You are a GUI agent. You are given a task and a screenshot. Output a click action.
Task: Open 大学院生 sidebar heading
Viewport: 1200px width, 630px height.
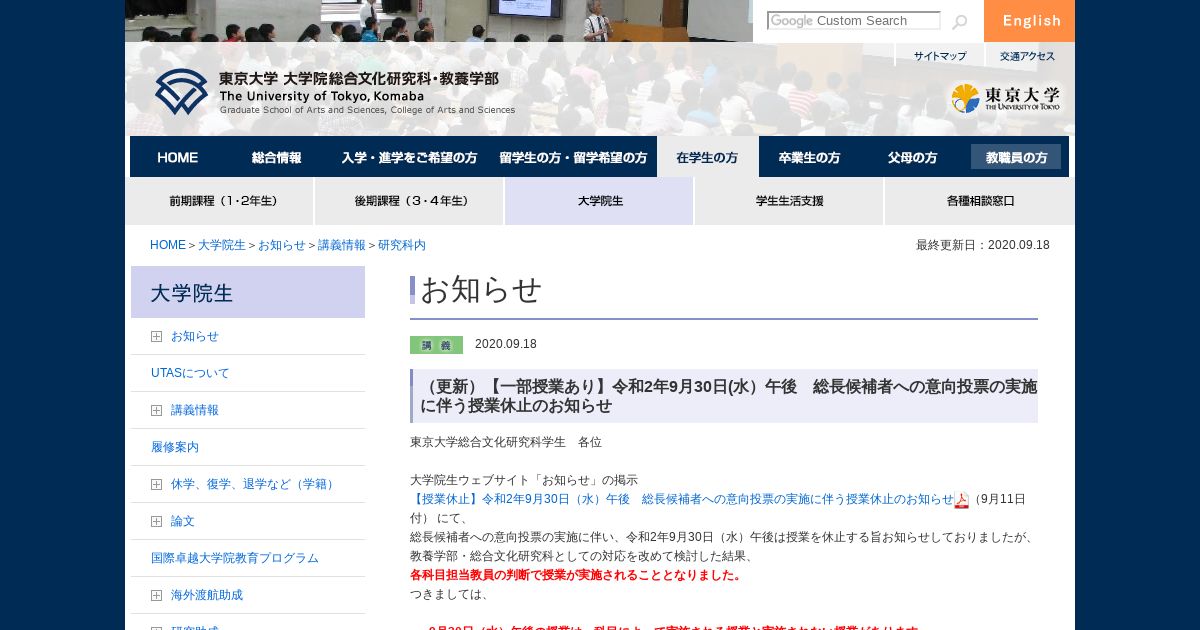tap(248, 292)
